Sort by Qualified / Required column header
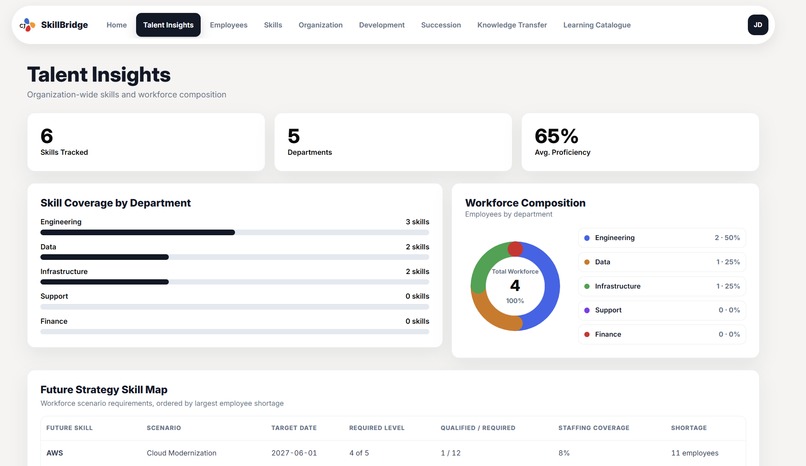The height and width of the screenshot is (466, 806). [x=478, y=428]
